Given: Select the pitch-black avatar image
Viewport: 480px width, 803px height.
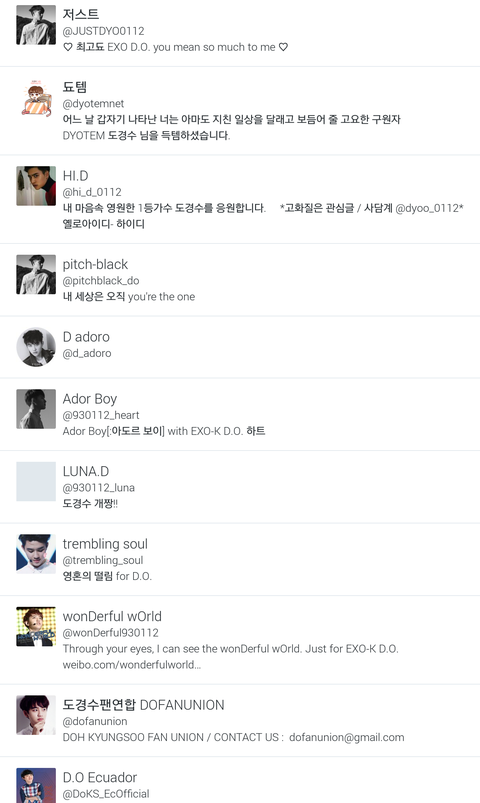Looking at the screenshot, I should [36, 274].
